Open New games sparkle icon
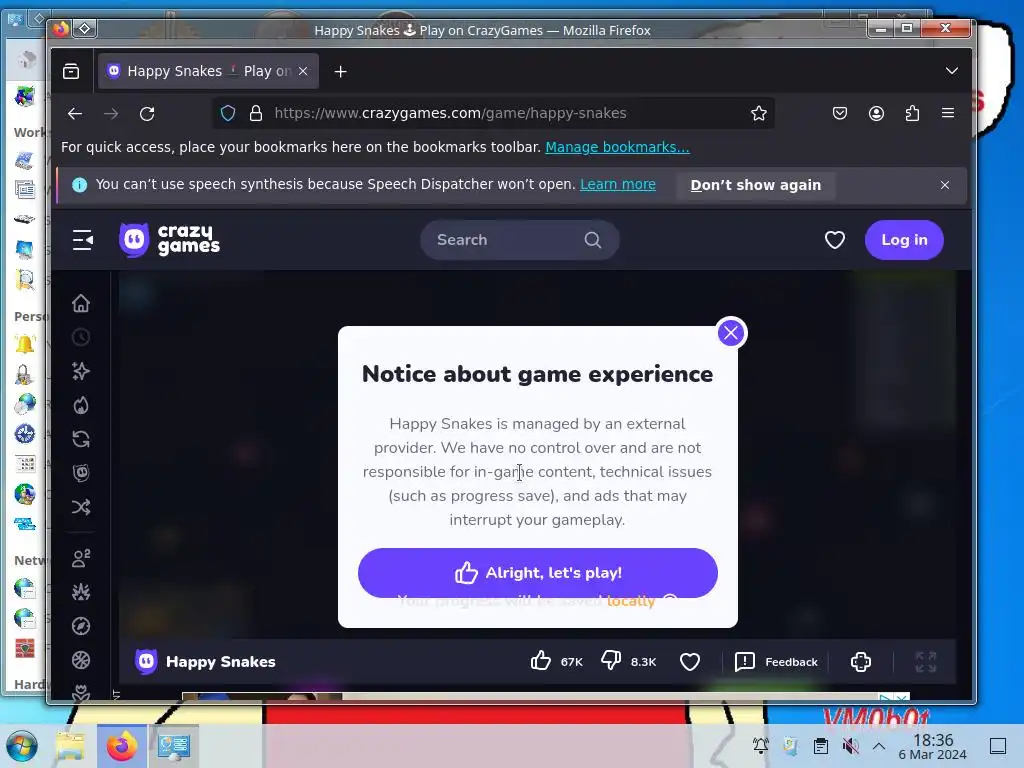This screenshot has width=1024, height=768. 81,371
